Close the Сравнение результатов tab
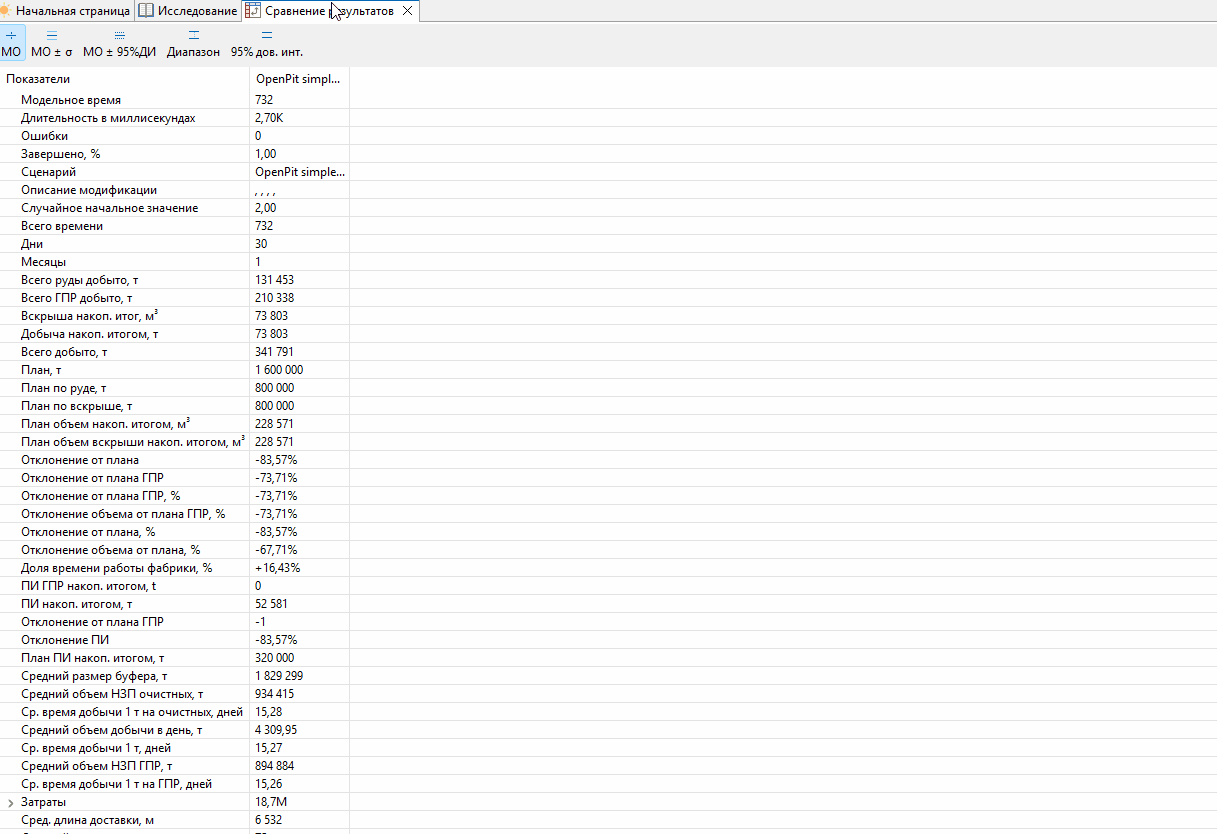 (406, 11)
